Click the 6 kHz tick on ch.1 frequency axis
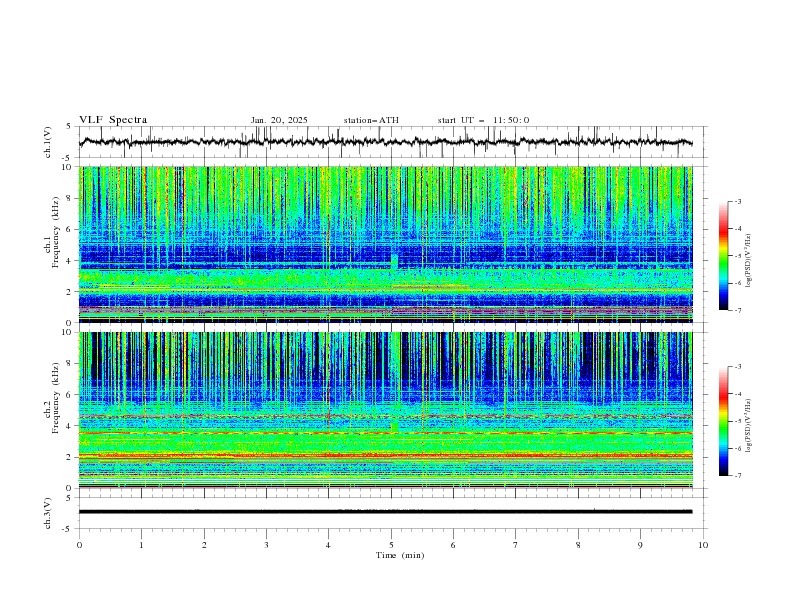The image size is (792, 612). (70, 230)
